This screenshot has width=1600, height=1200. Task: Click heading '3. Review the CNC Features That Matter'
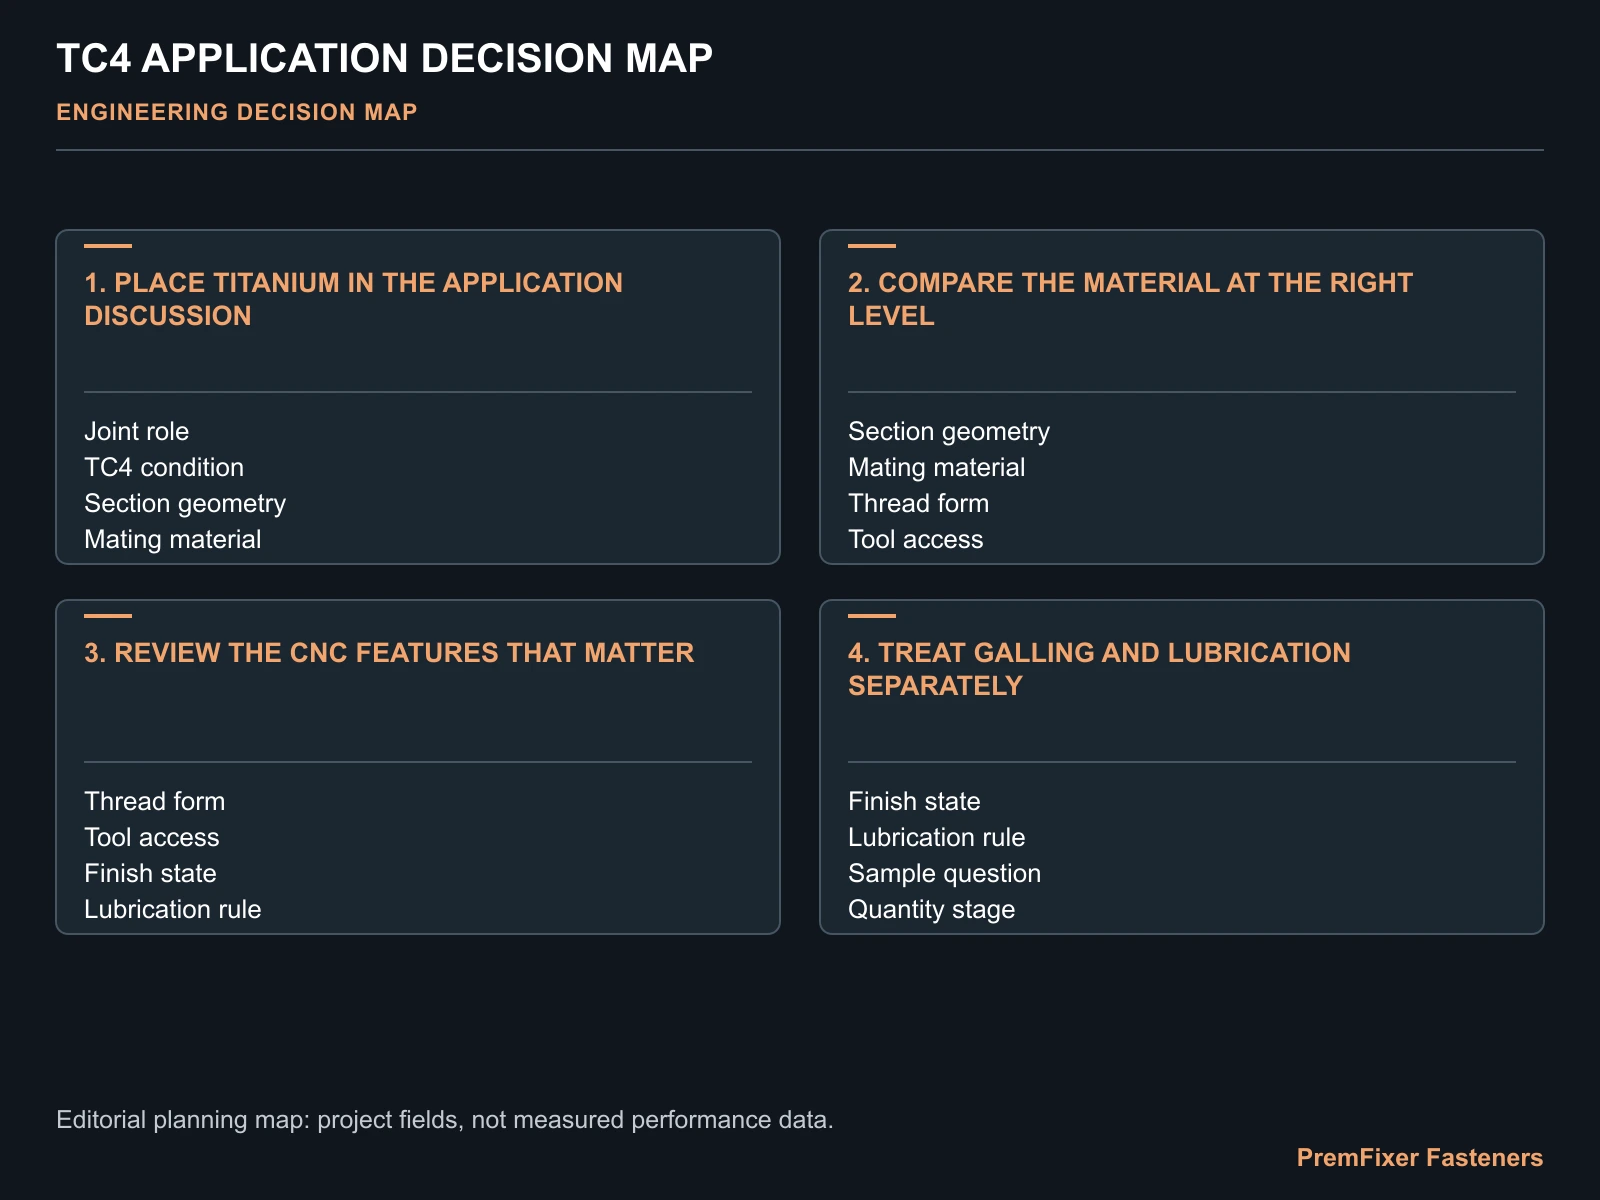point(389,653)
